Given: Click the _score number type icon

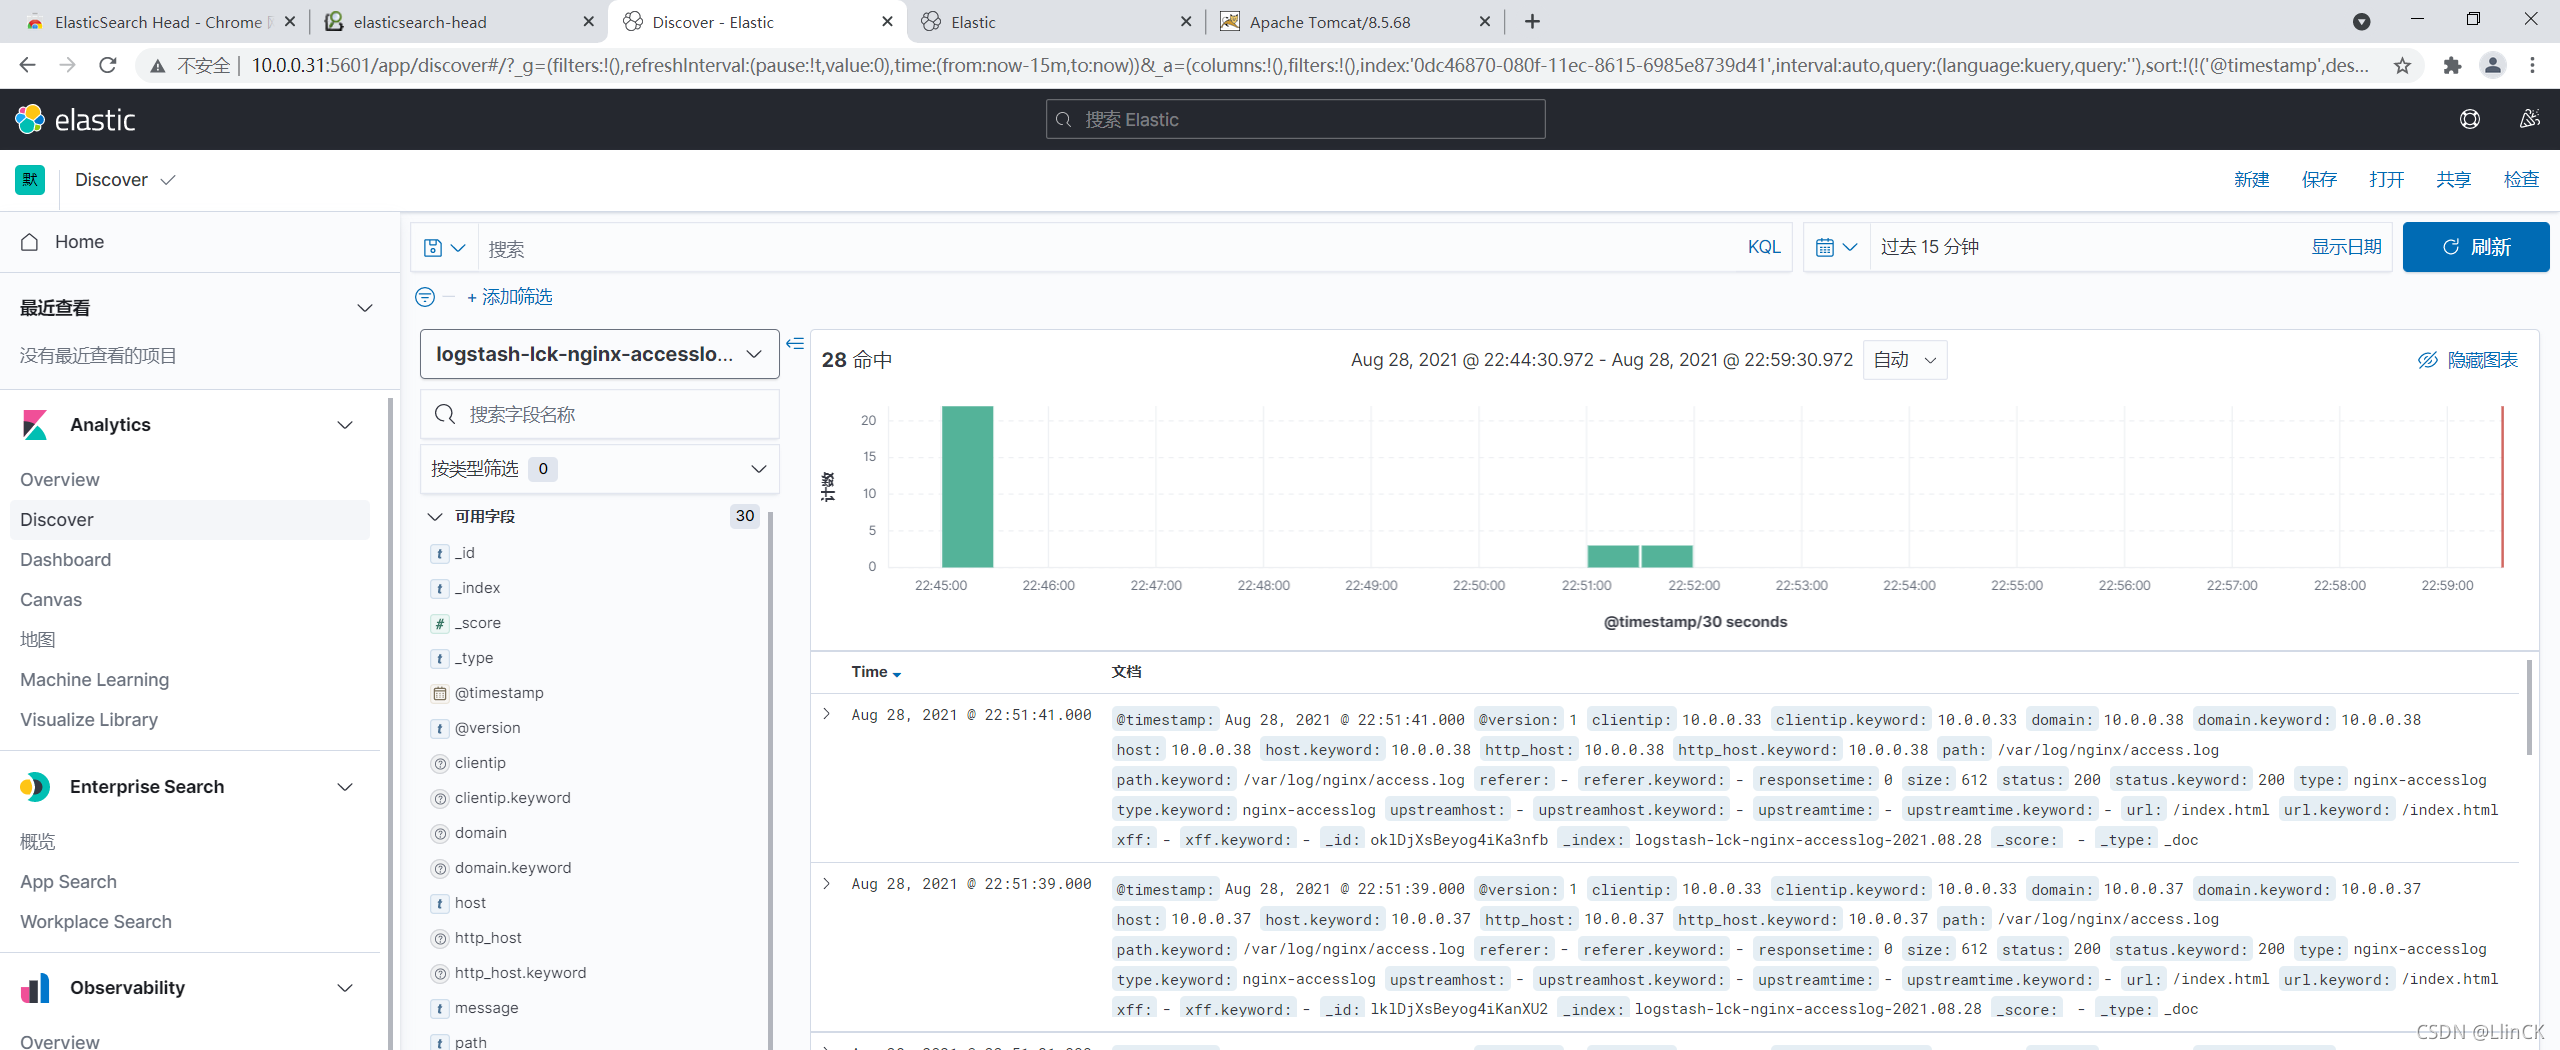Looking at the screenshot, I should pyautogui.click(x=440, y=623).
